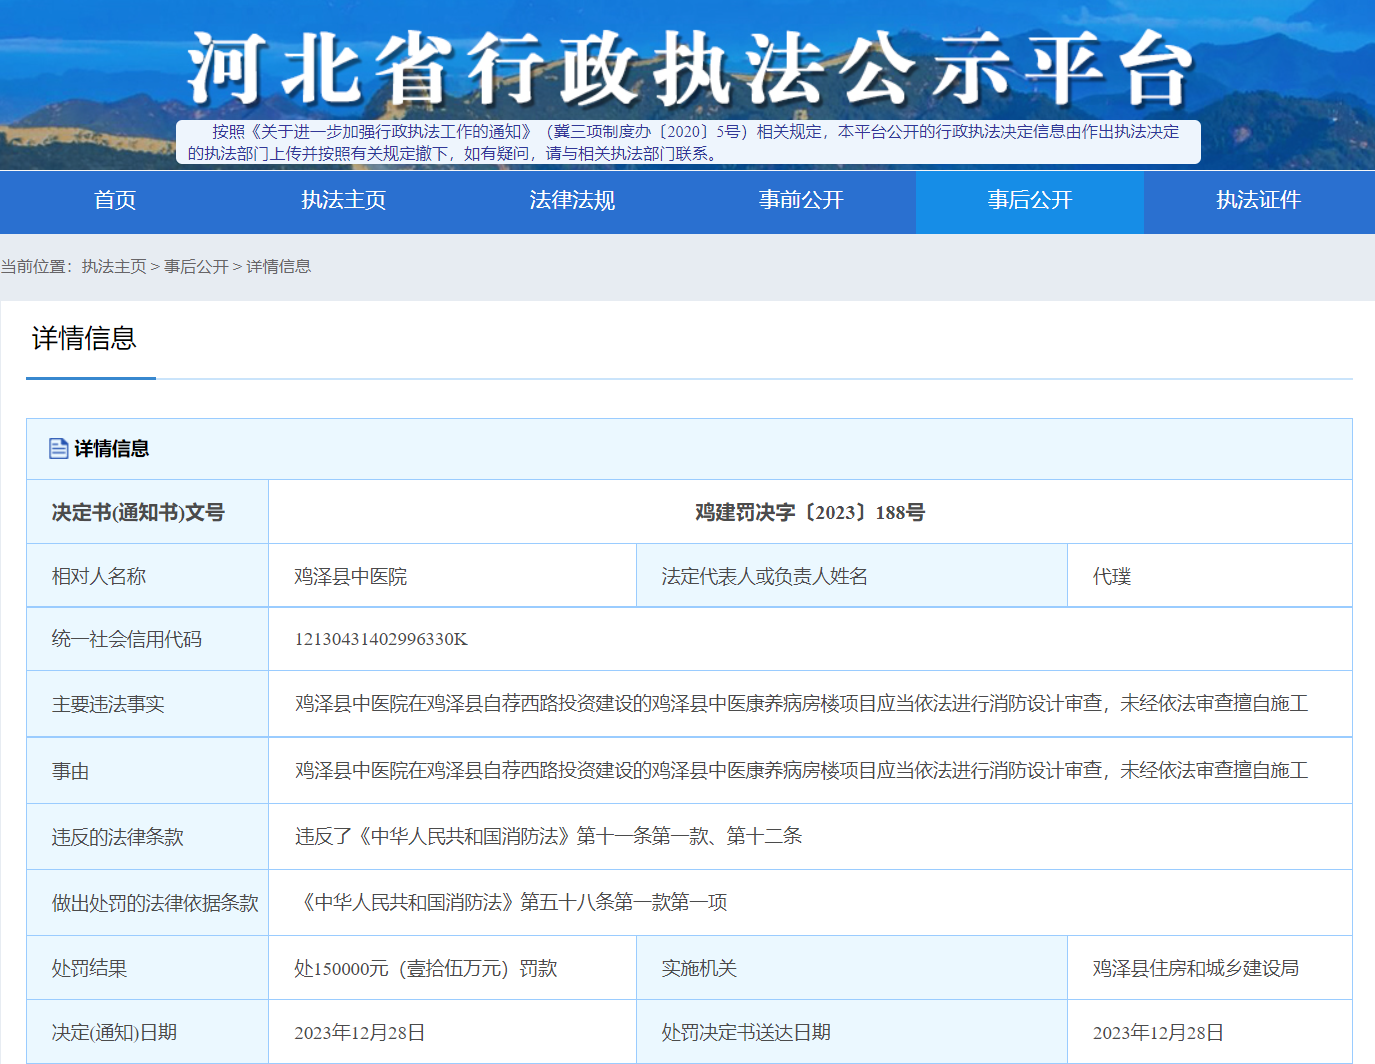The width and height of the screenshot is (1375, 1064).
Task: Open the 事前公开 navigation tab
Action: 801,200
